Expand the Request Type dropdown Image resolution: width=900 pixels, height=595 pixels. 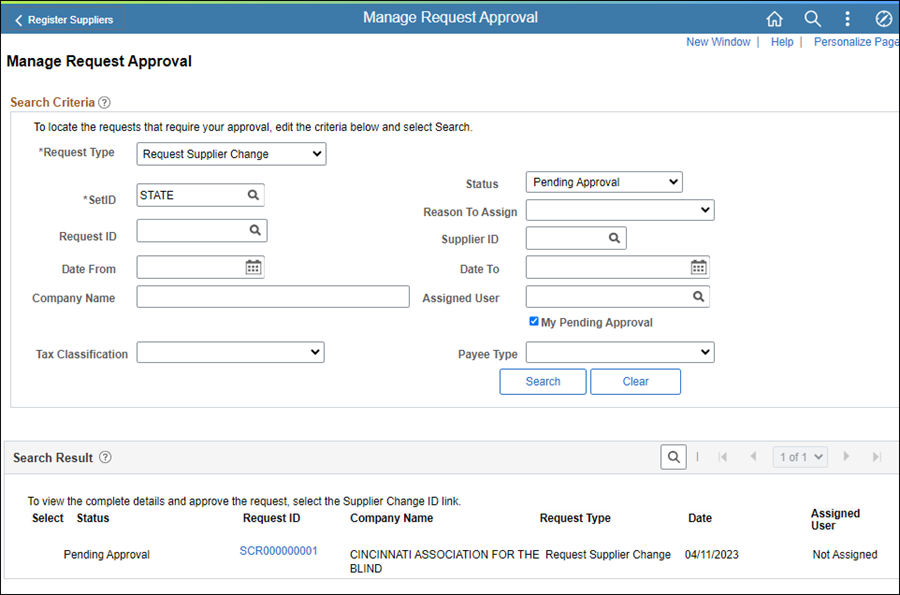tap(231, 154)
